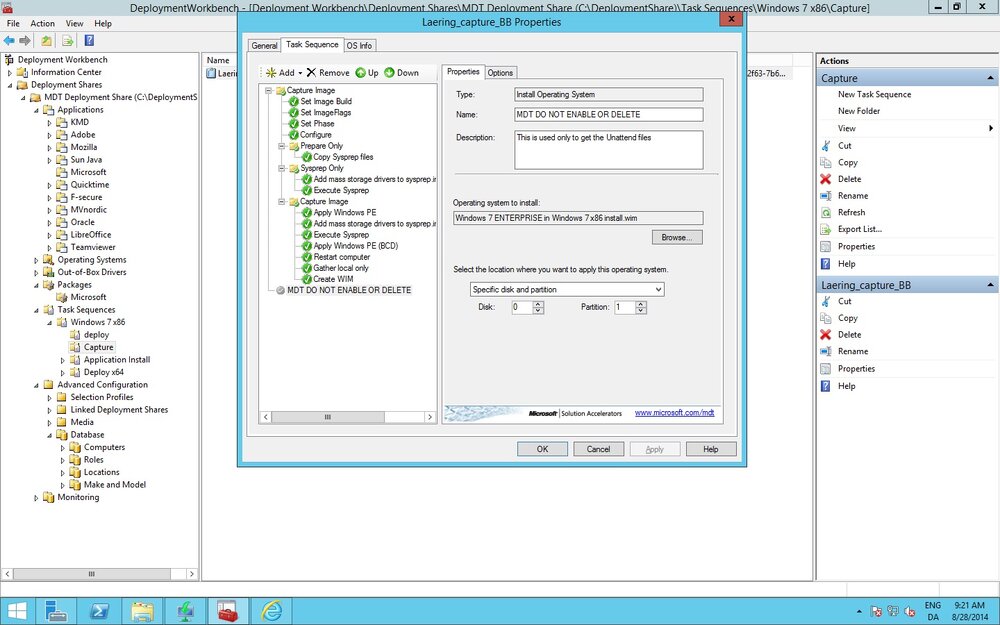Collapse the Capture actions section

click(990, 78)
